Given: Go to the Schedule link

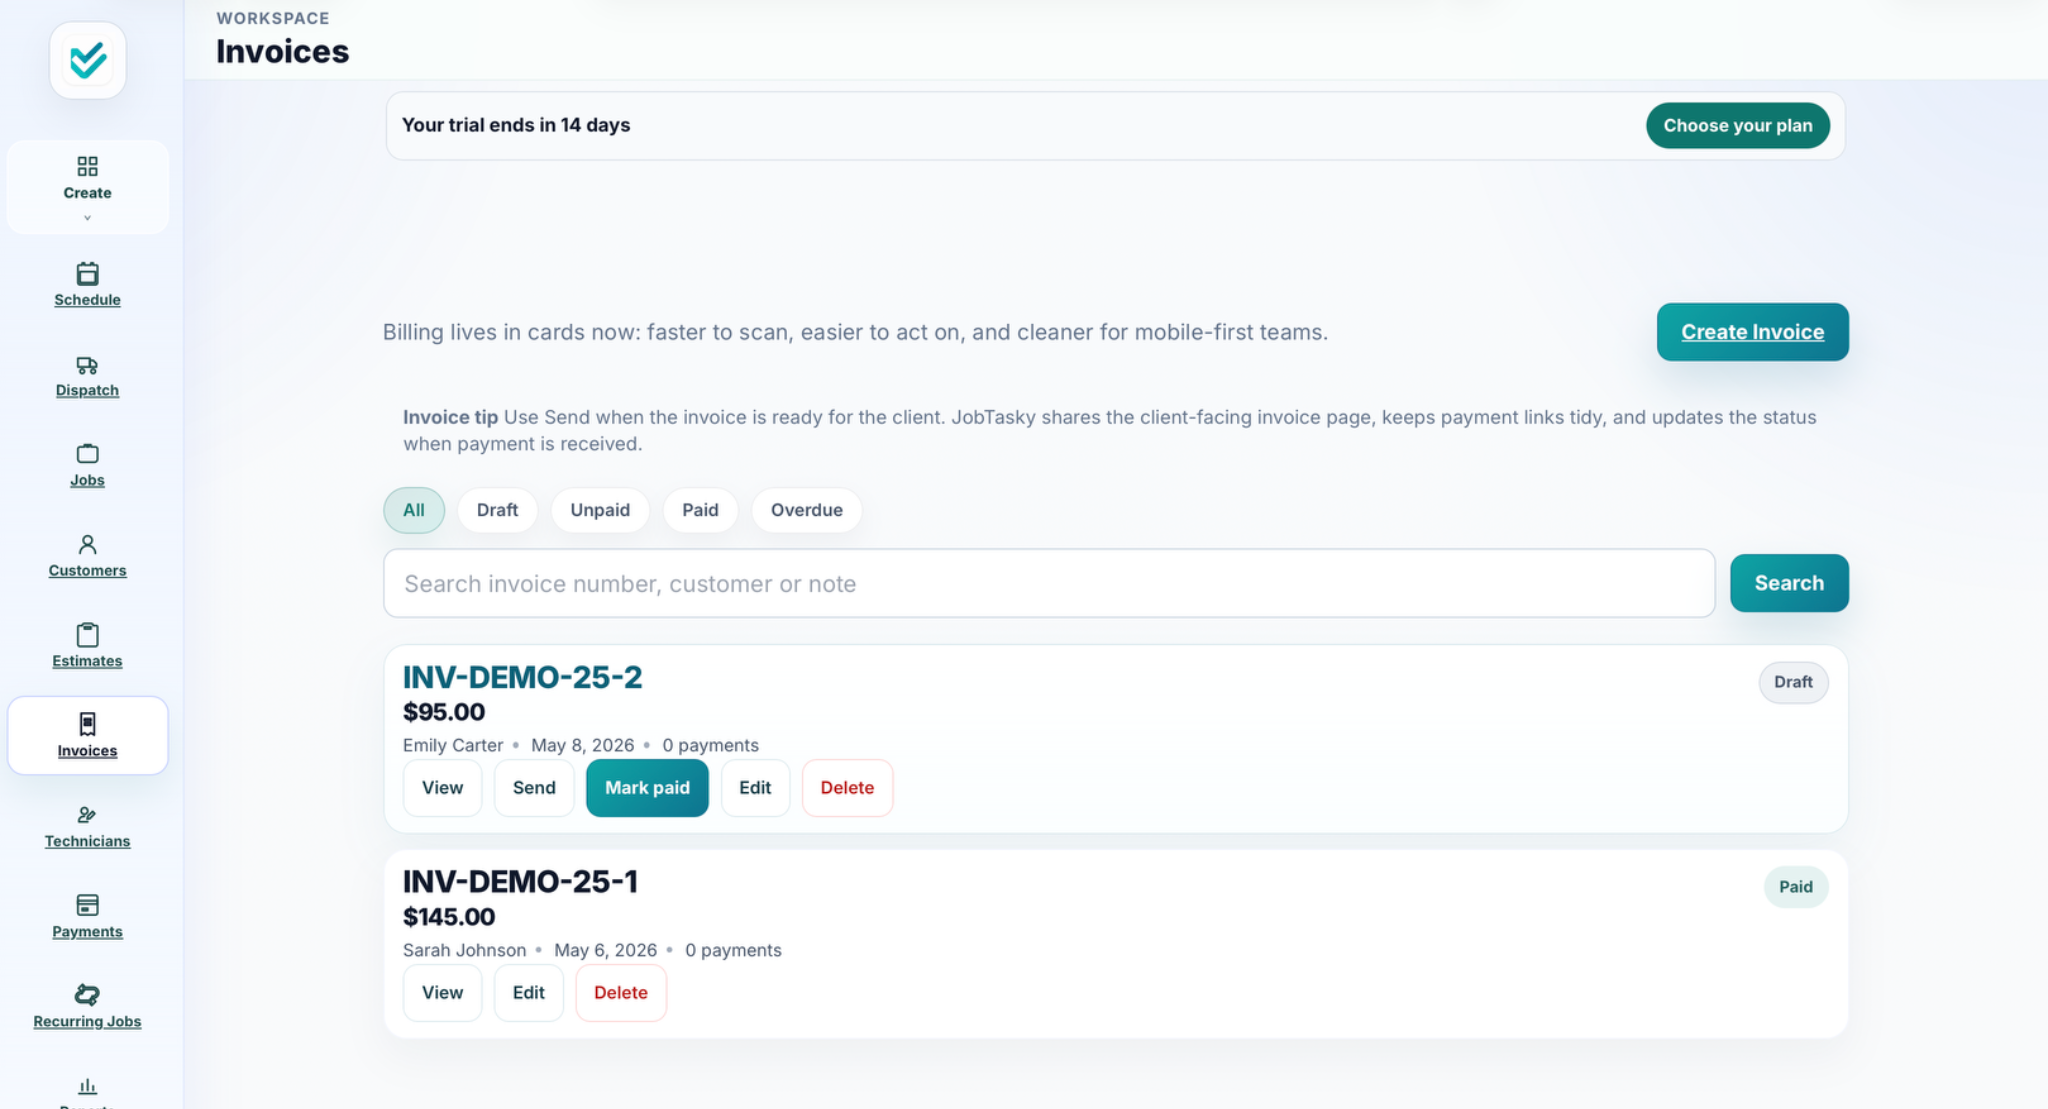Looking at the screenshot, I should [88, 300].
